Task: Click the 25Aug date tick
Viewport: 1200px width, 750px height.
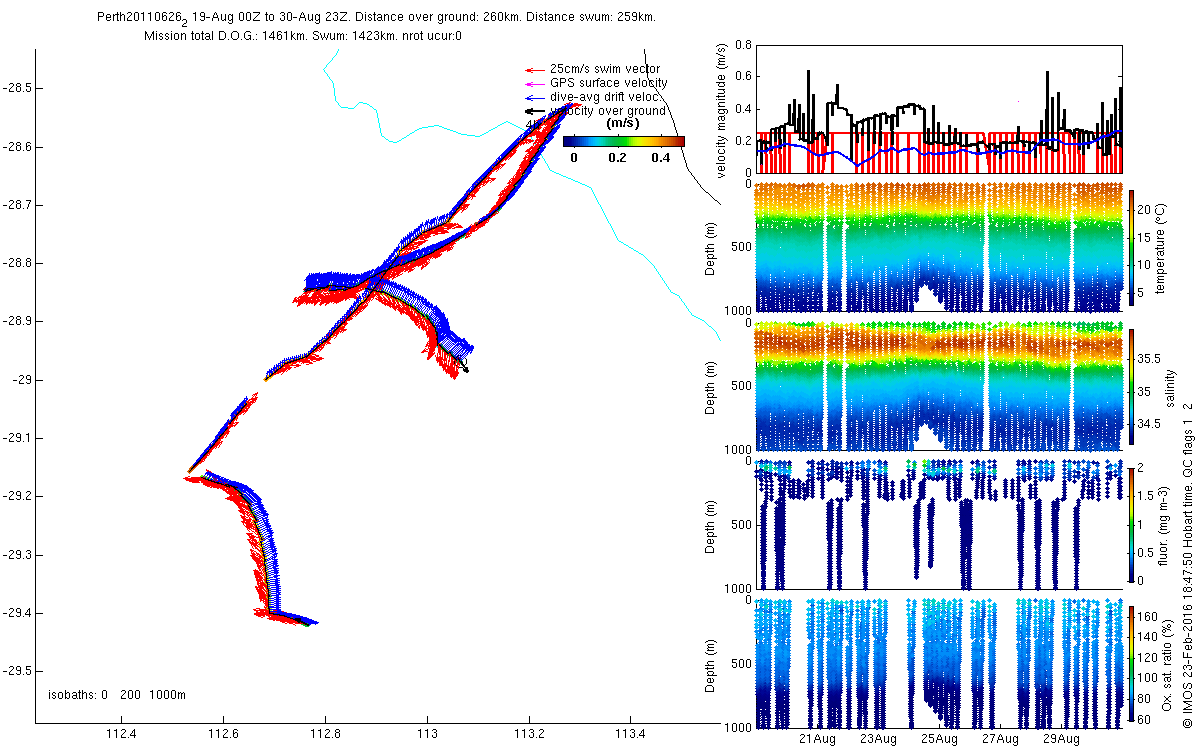Action: 940,738
